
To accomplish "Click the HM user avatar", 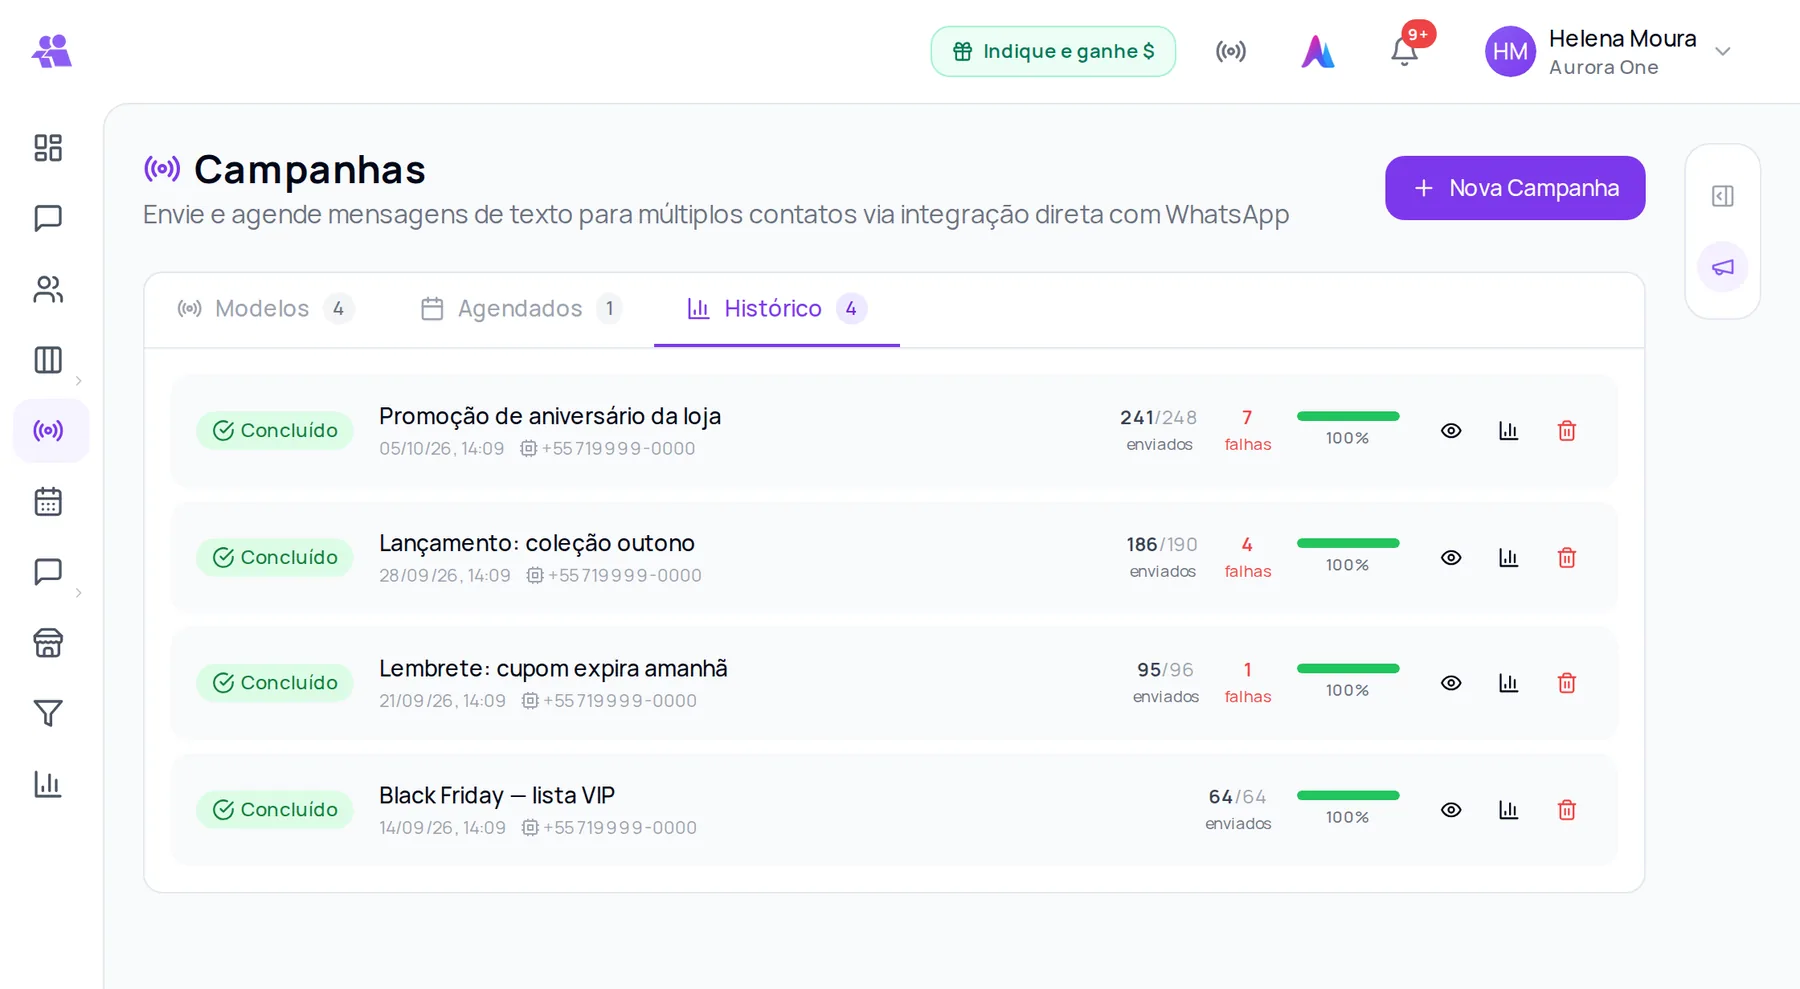I will (1510, 51).
